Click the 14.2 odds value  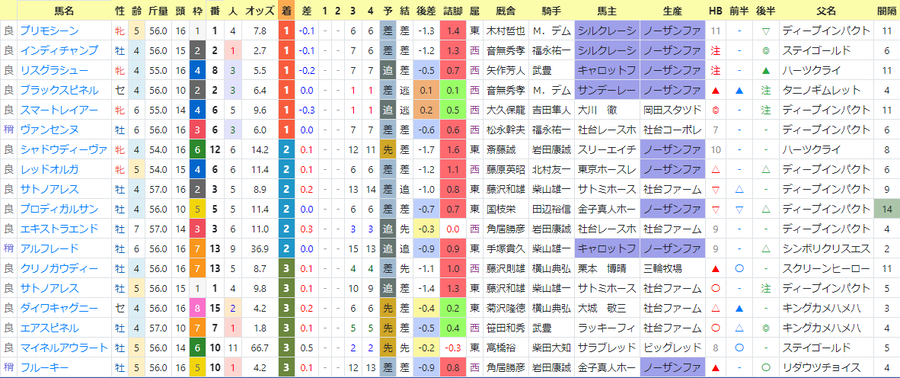(x=259, y=150)
